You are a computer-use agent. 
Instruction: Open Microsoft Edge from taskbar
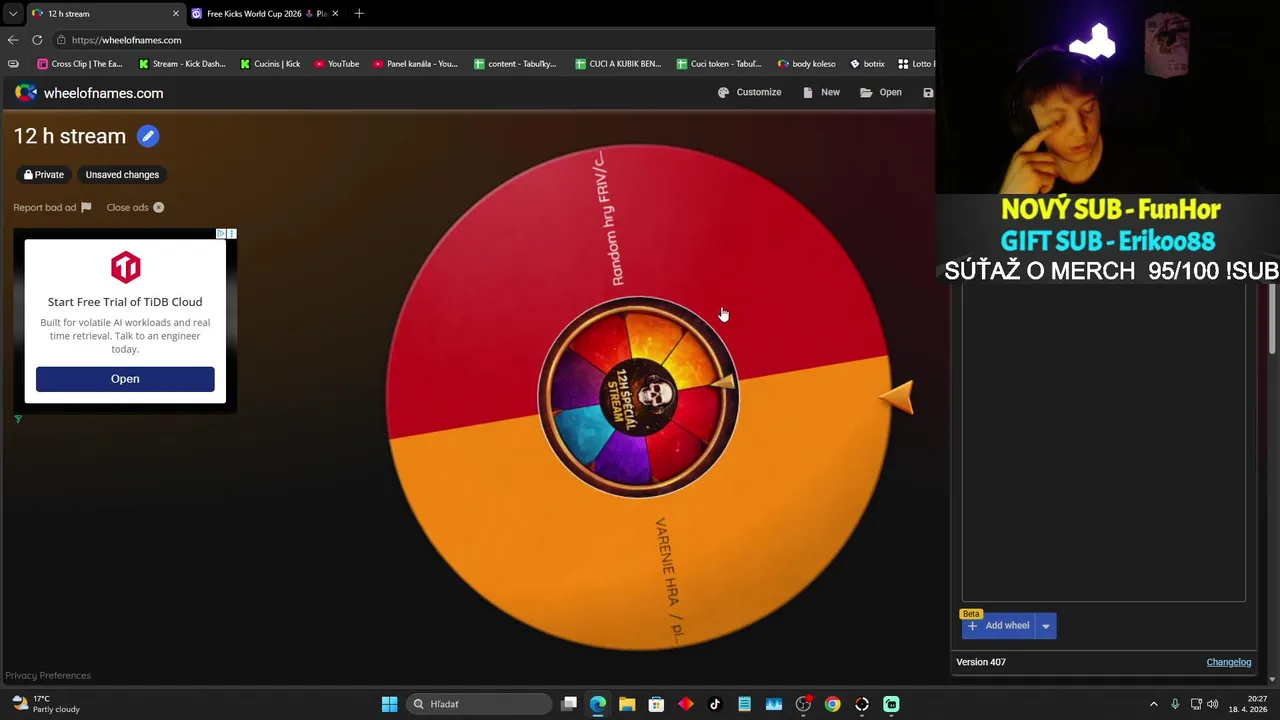coord(598,704)
